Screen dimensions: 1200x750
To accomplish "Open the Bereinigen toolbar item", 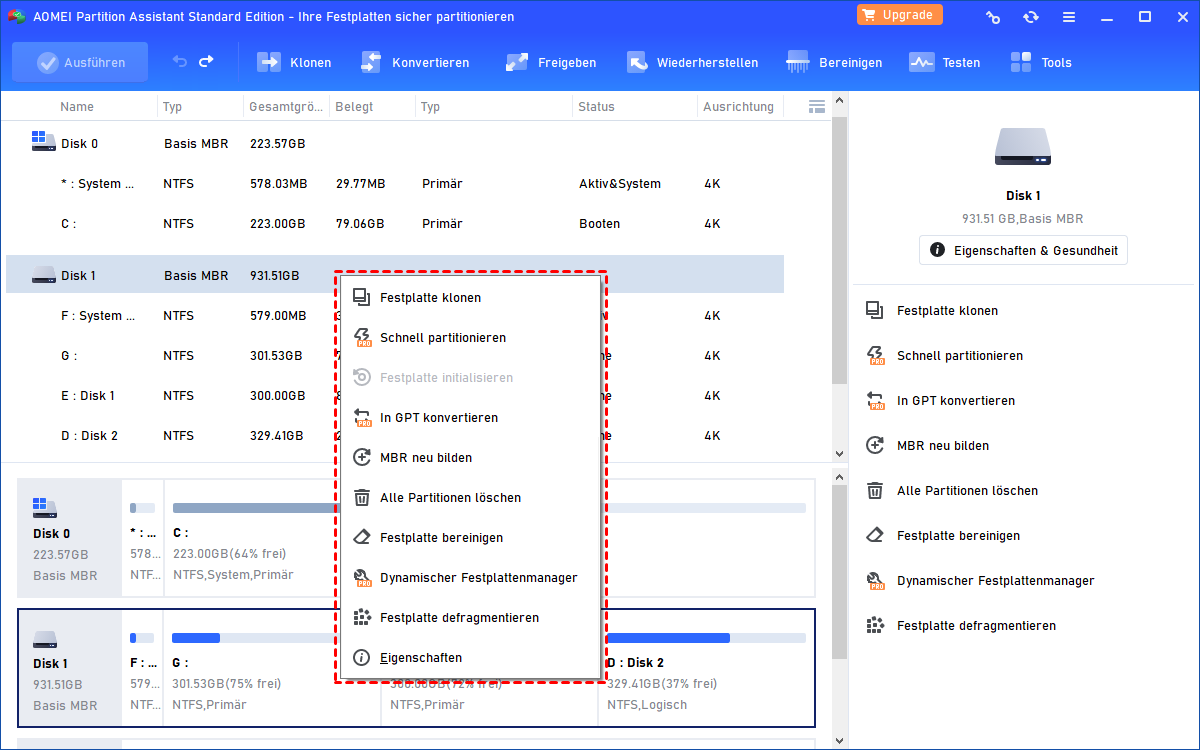I will 834,62.
